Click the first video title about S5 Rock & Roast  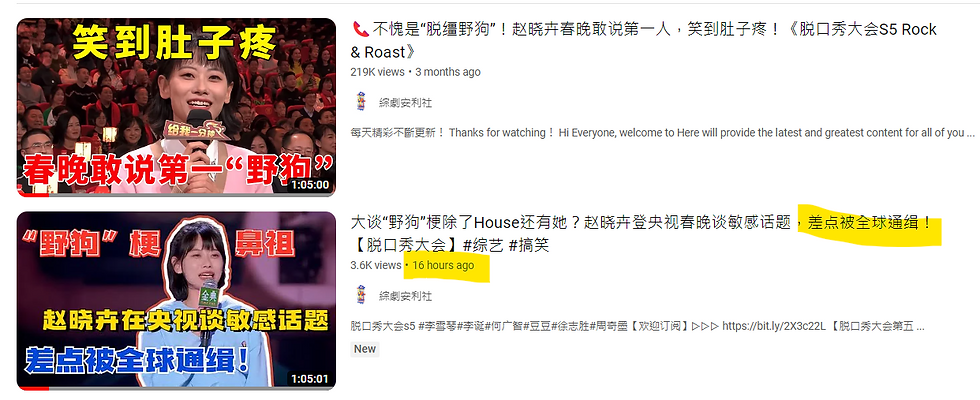[x=644, y=40]
